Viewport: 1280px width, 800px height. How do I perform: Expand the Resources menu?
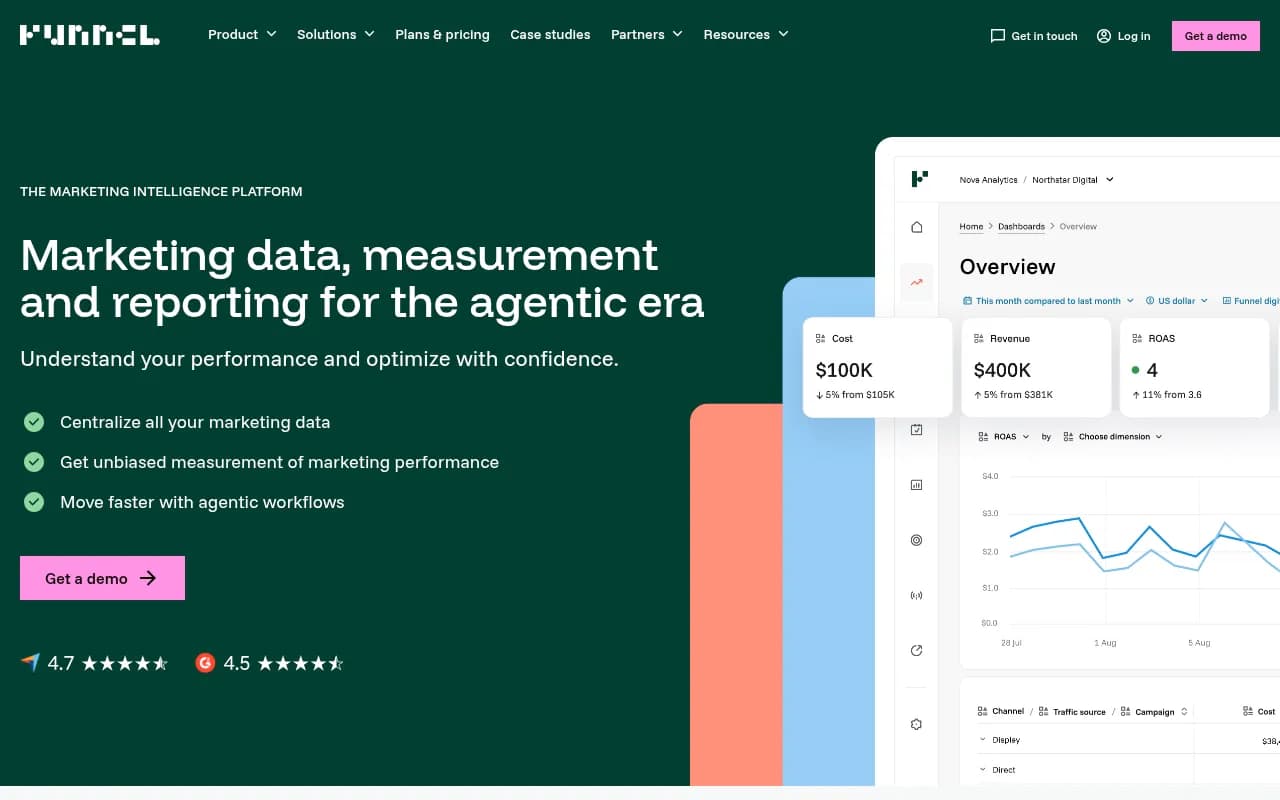(x=746, y=35)
